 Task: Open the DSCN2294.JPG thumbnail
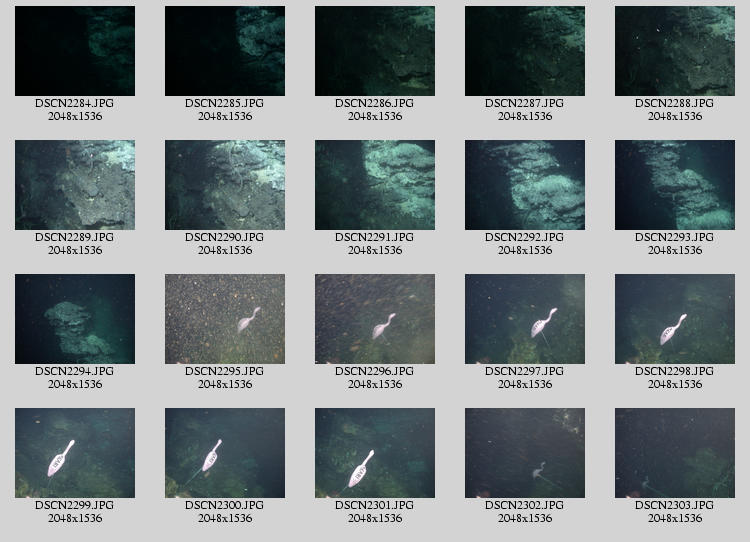[x=75, y=319]
